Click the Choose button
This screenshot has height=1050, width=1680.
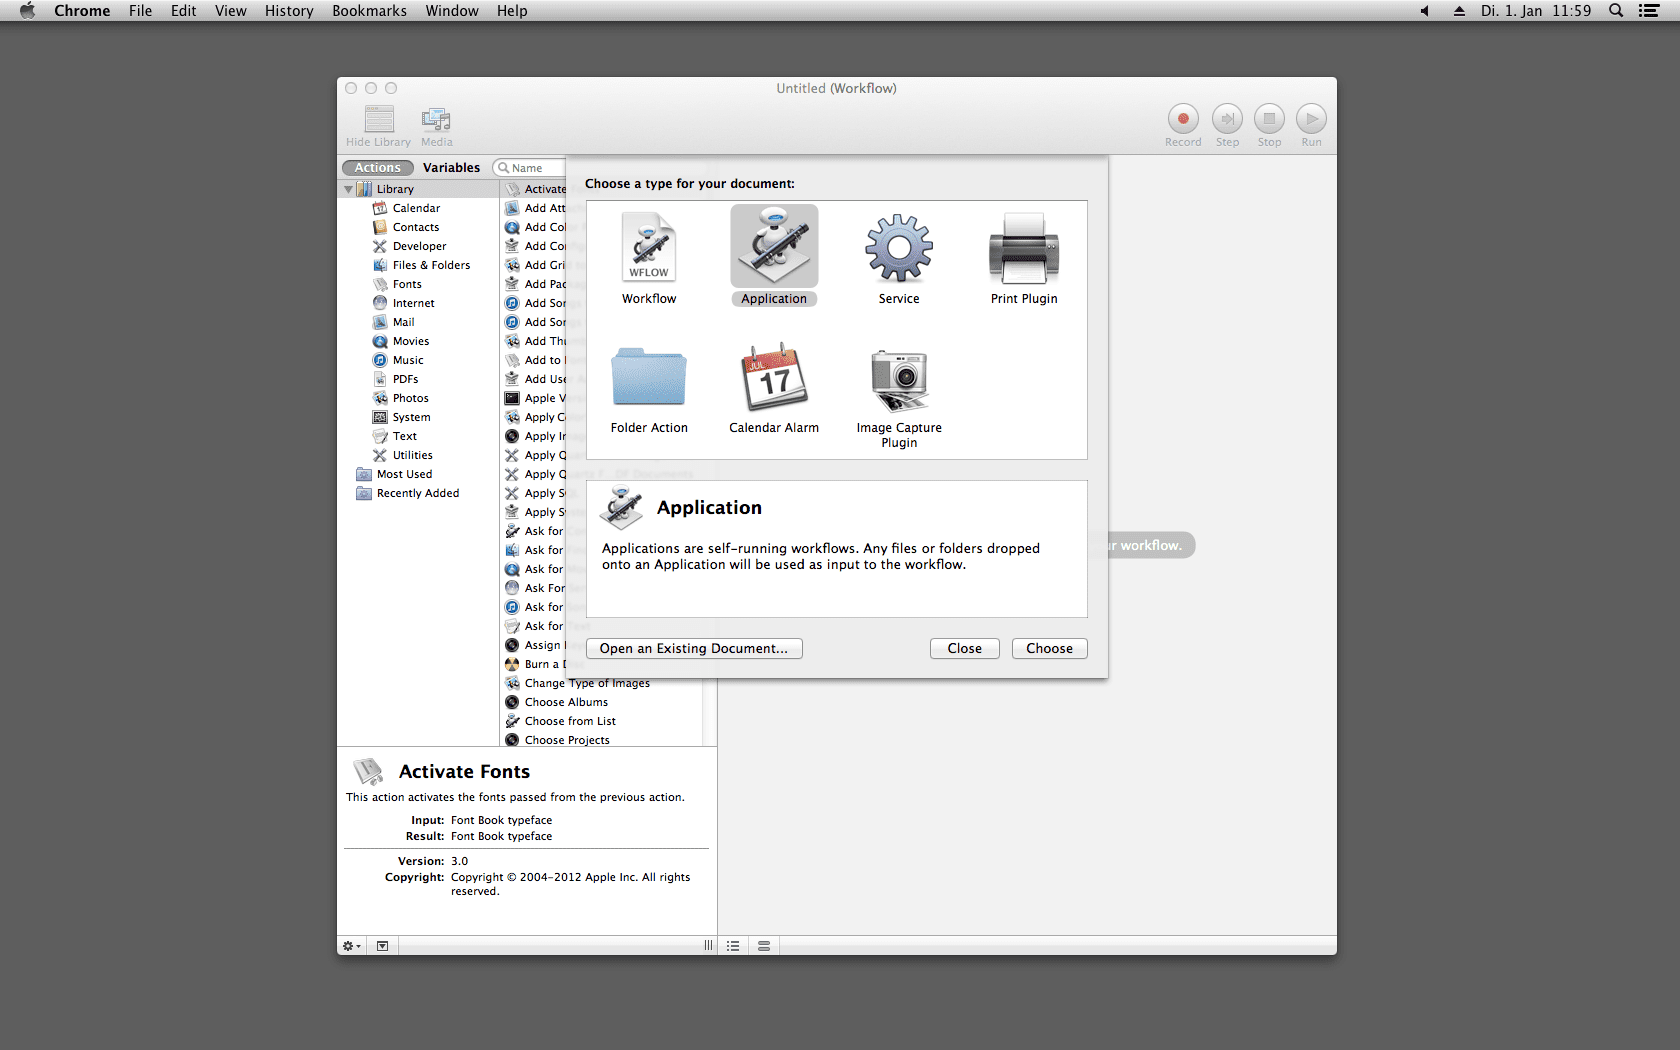(x=1049, y=649)
